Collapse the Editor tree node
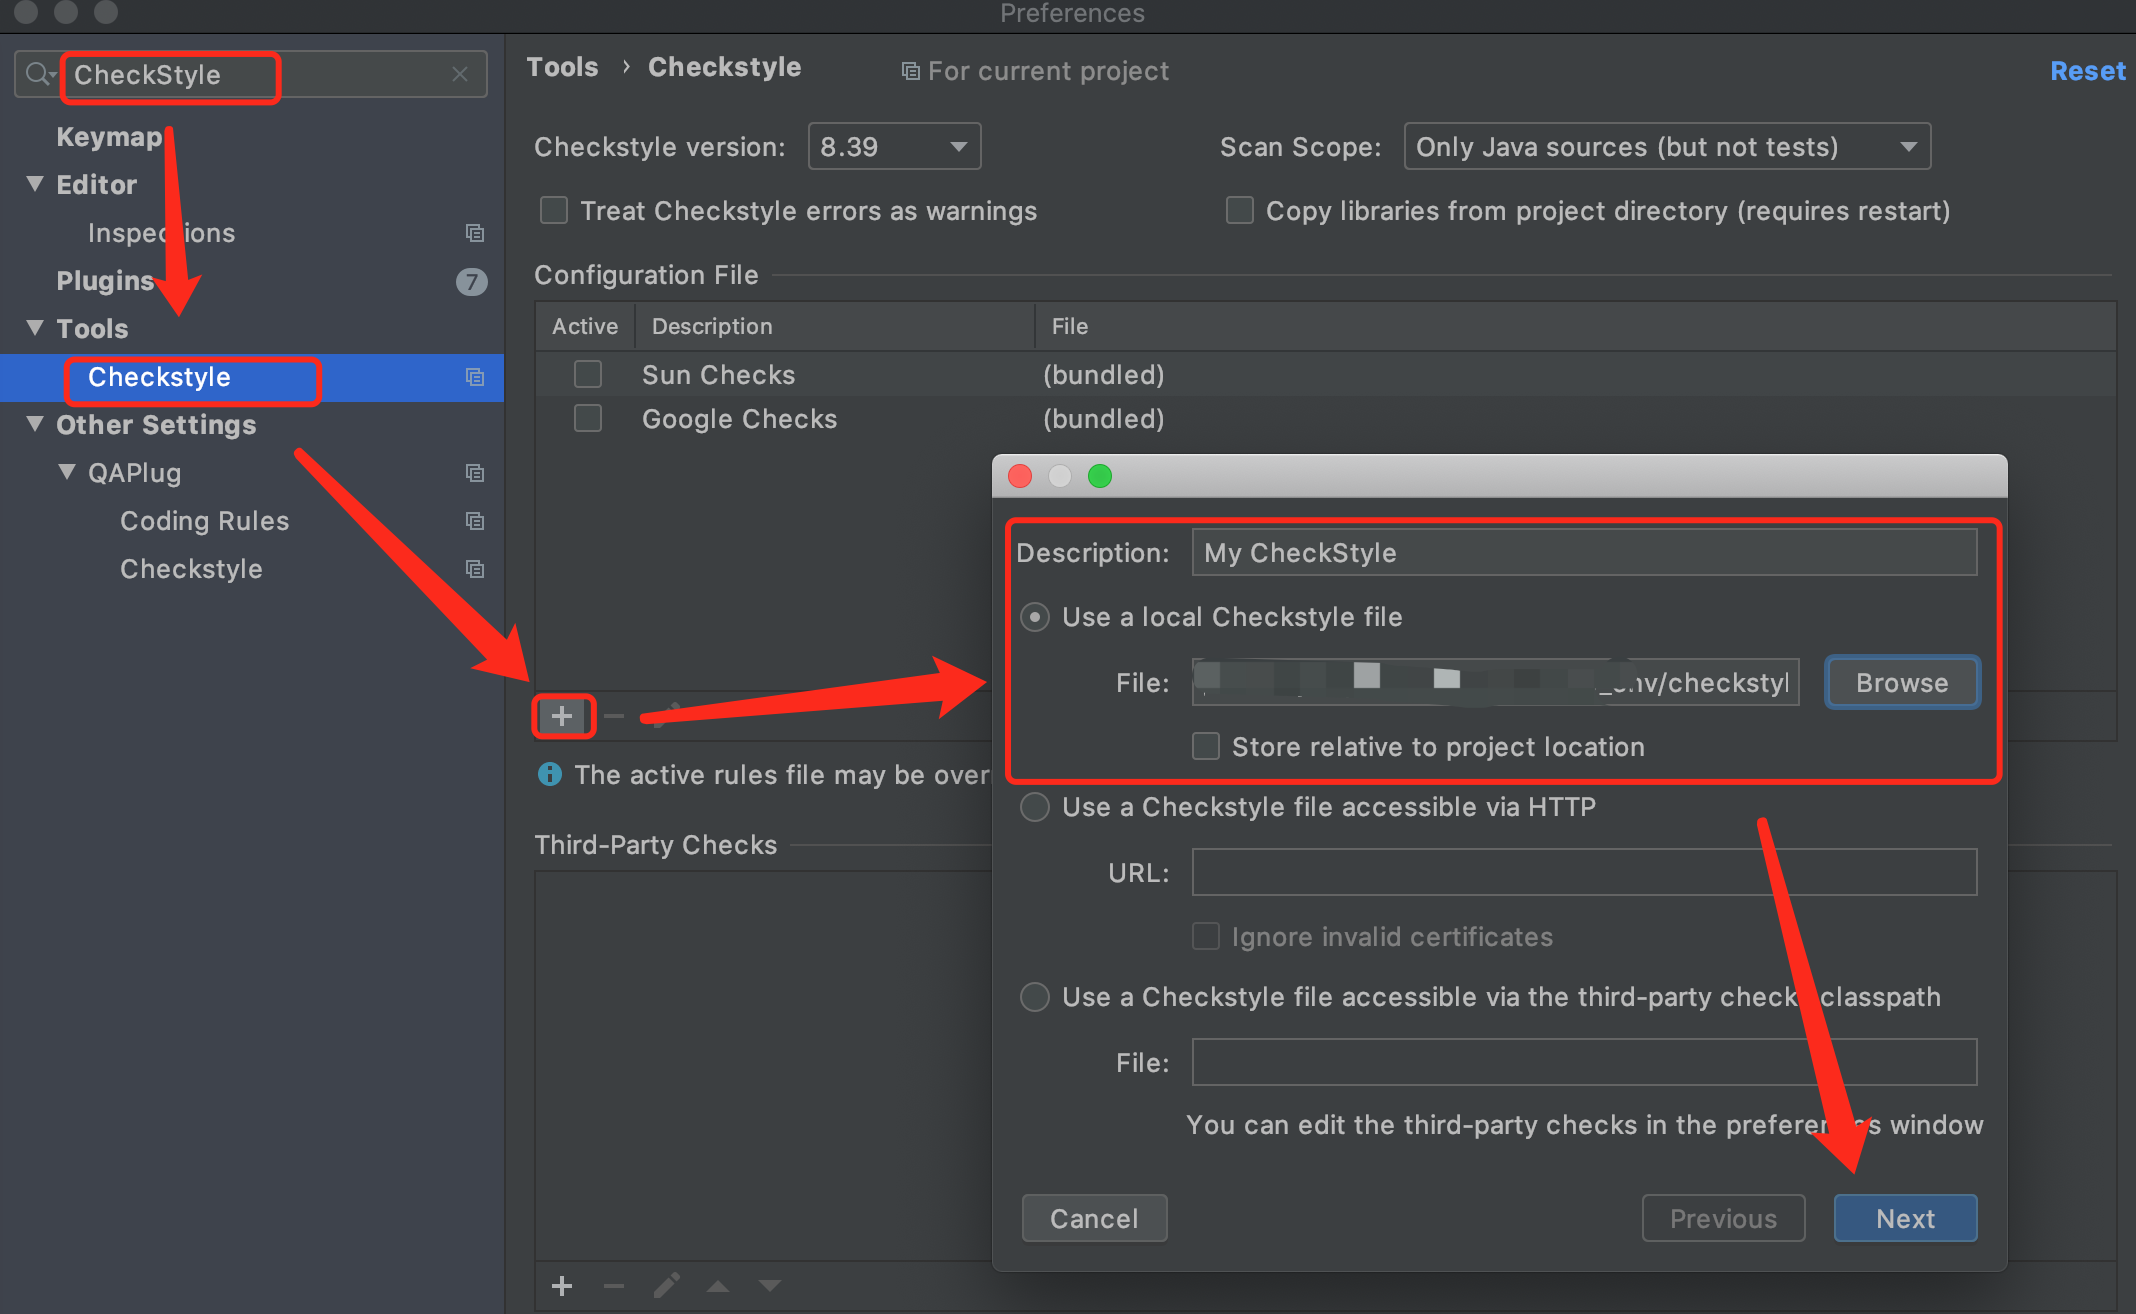The height and width of the screenshot is (1314, 2136). [x=35, y=184]
